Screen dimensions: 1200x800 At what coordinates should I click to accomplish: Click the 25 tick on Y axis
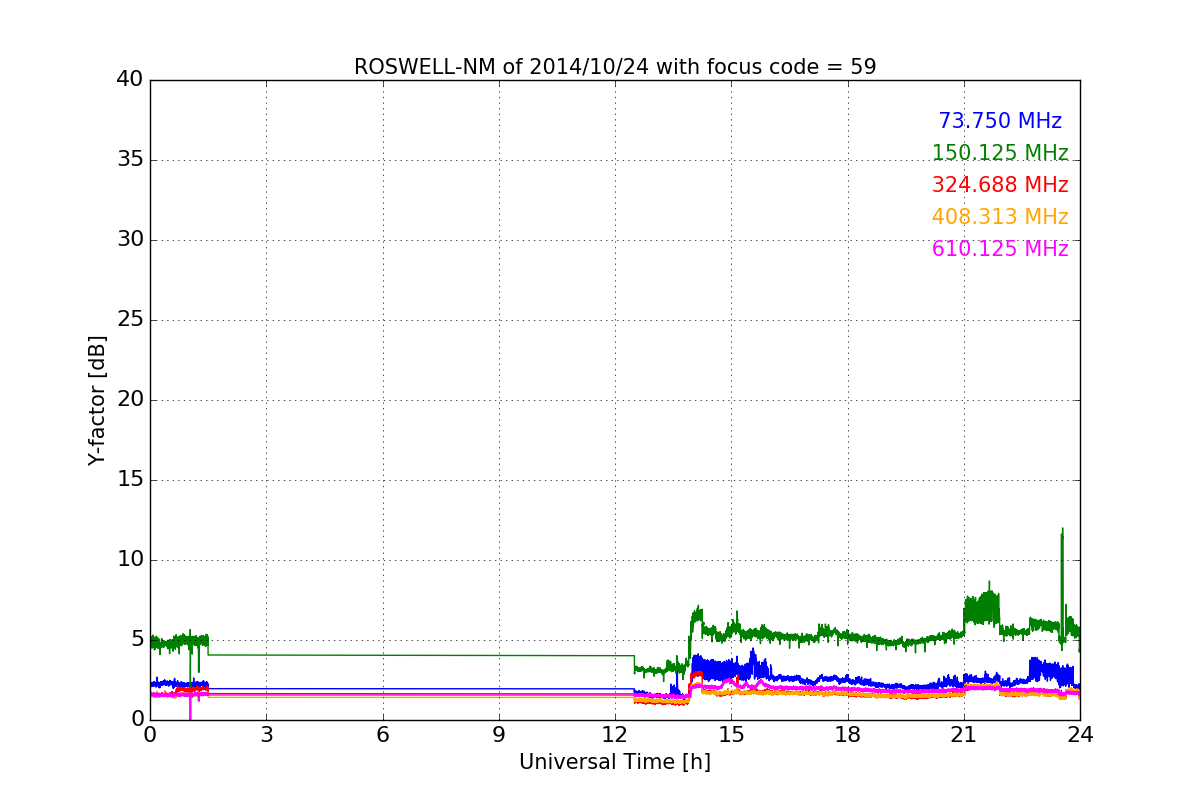pos(130,320)
